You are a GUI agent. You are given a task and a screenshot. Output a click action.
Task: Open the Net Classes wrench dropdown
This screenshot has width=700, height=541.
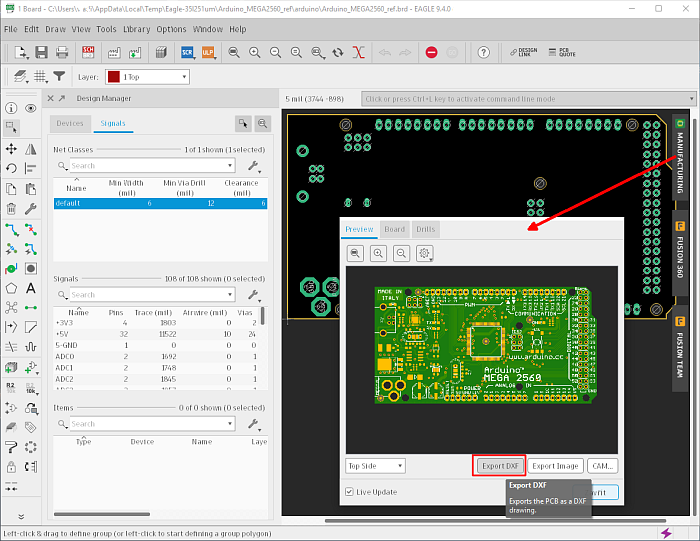[255, 166]
